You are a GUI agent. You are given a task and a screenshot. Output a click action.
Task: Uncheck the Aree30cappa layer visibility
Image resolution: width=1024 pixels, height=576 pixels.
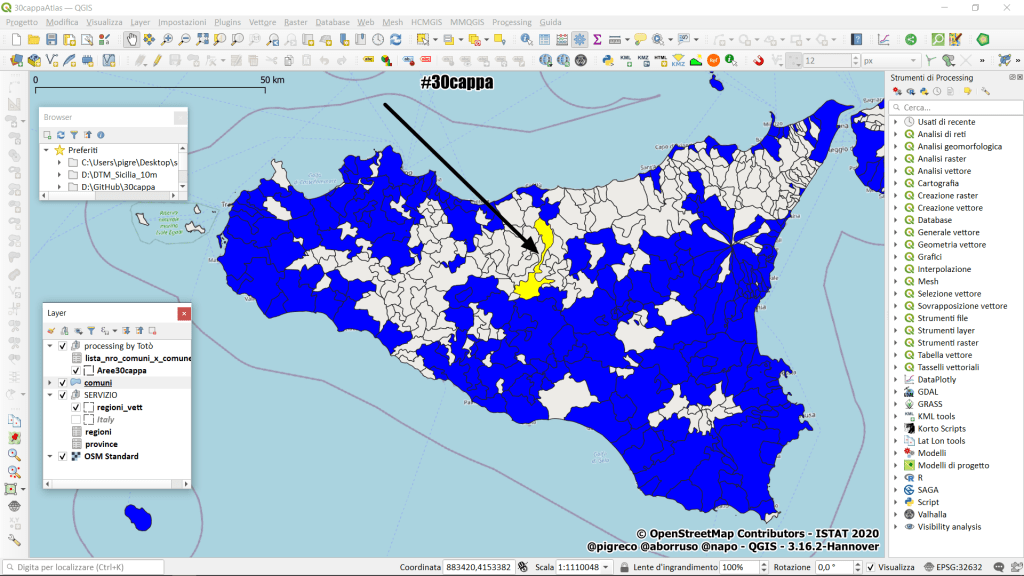tap(75, 370)
